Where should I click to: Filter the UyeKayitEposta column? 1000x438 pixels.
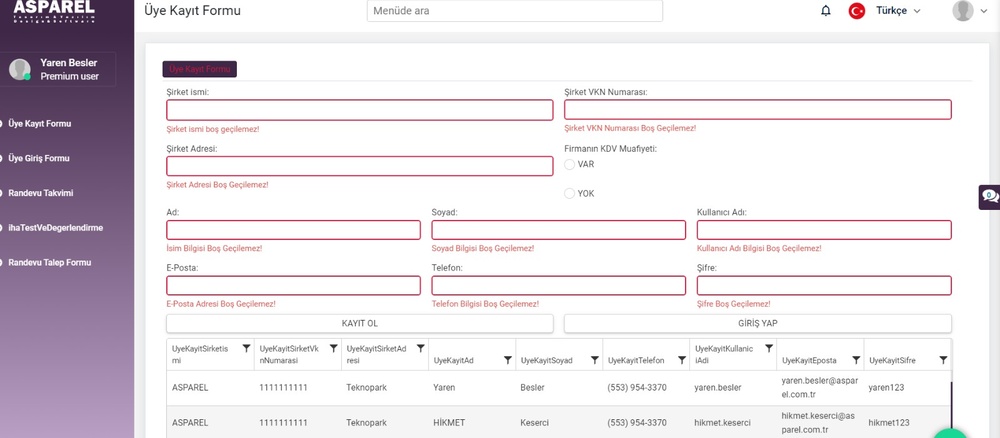(x=856, y=360)
